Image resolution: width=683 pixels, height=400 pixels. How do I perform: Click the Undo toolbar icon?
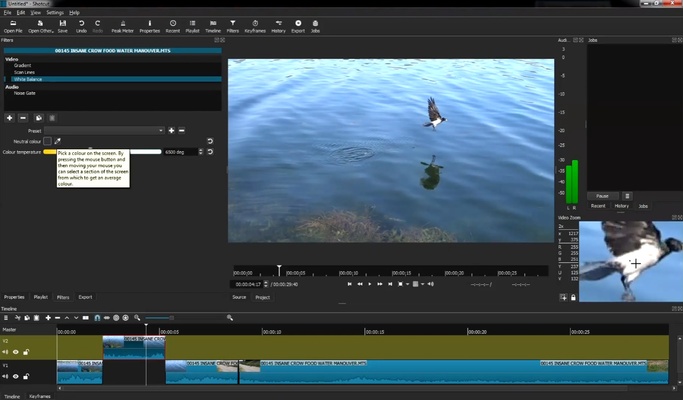pyautogui.click(x=81, y=26)
